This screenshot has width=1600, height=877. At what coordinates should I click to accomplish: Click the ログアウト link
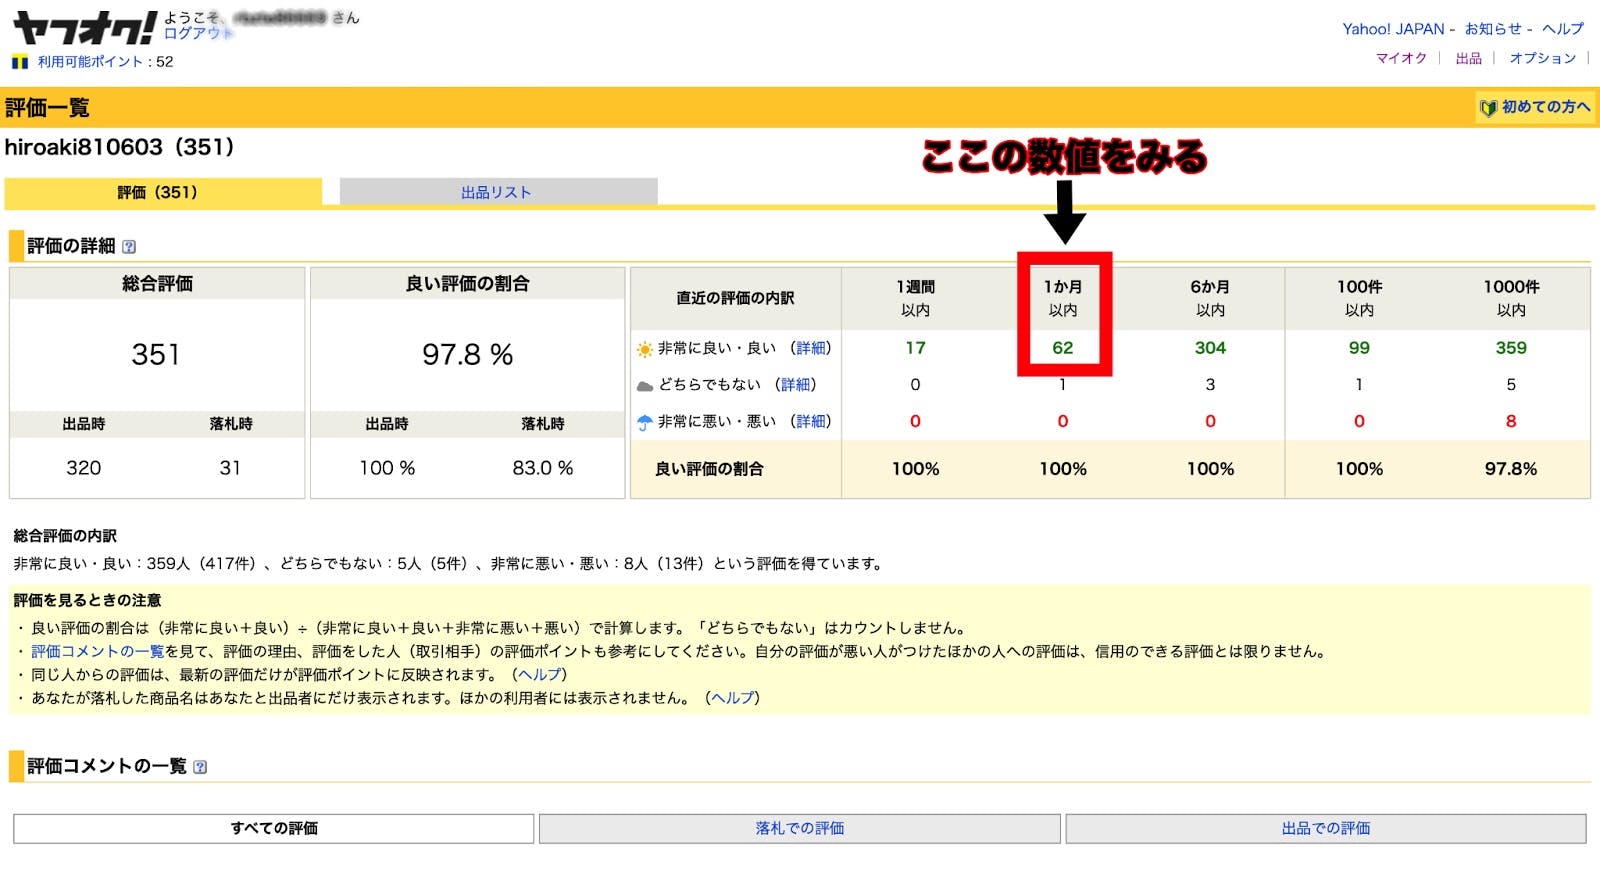(197, 33)
